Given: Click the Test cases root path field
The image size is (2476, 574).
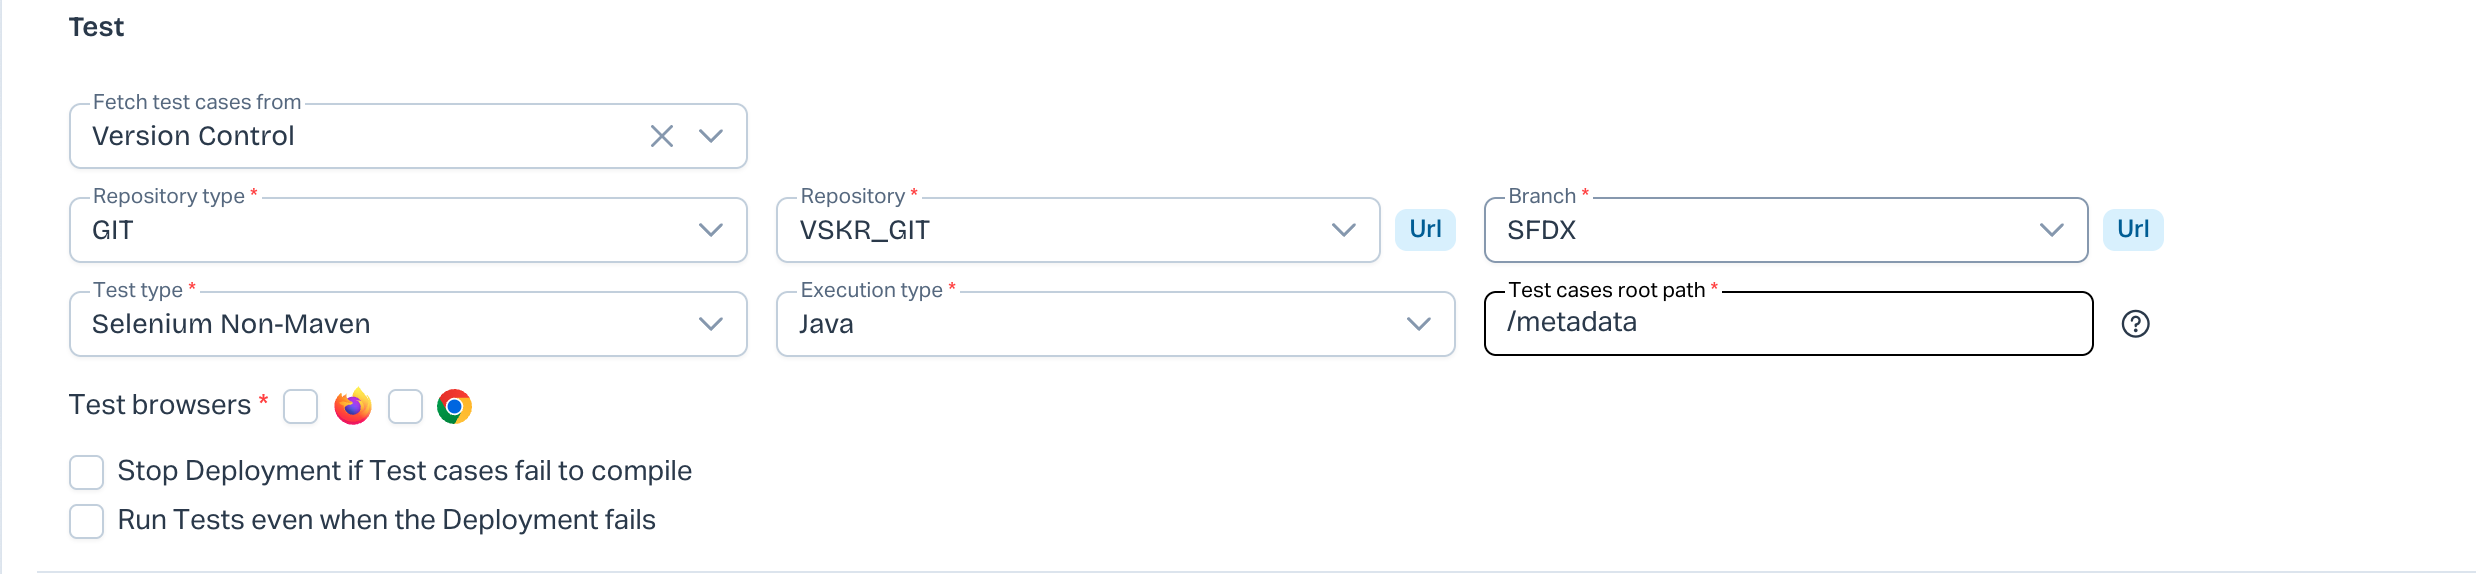Looking at the screenshot, I should (1788, 323).
